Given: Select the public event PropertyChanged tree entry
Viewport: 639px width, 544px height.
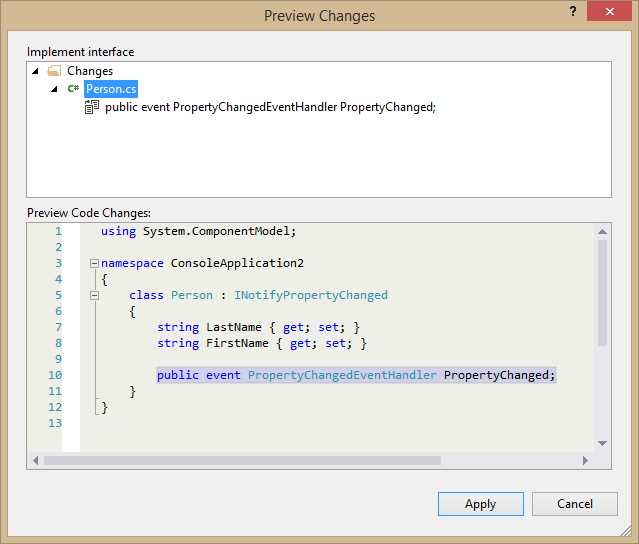Looking at the screenshot, I should click(270, 107).
